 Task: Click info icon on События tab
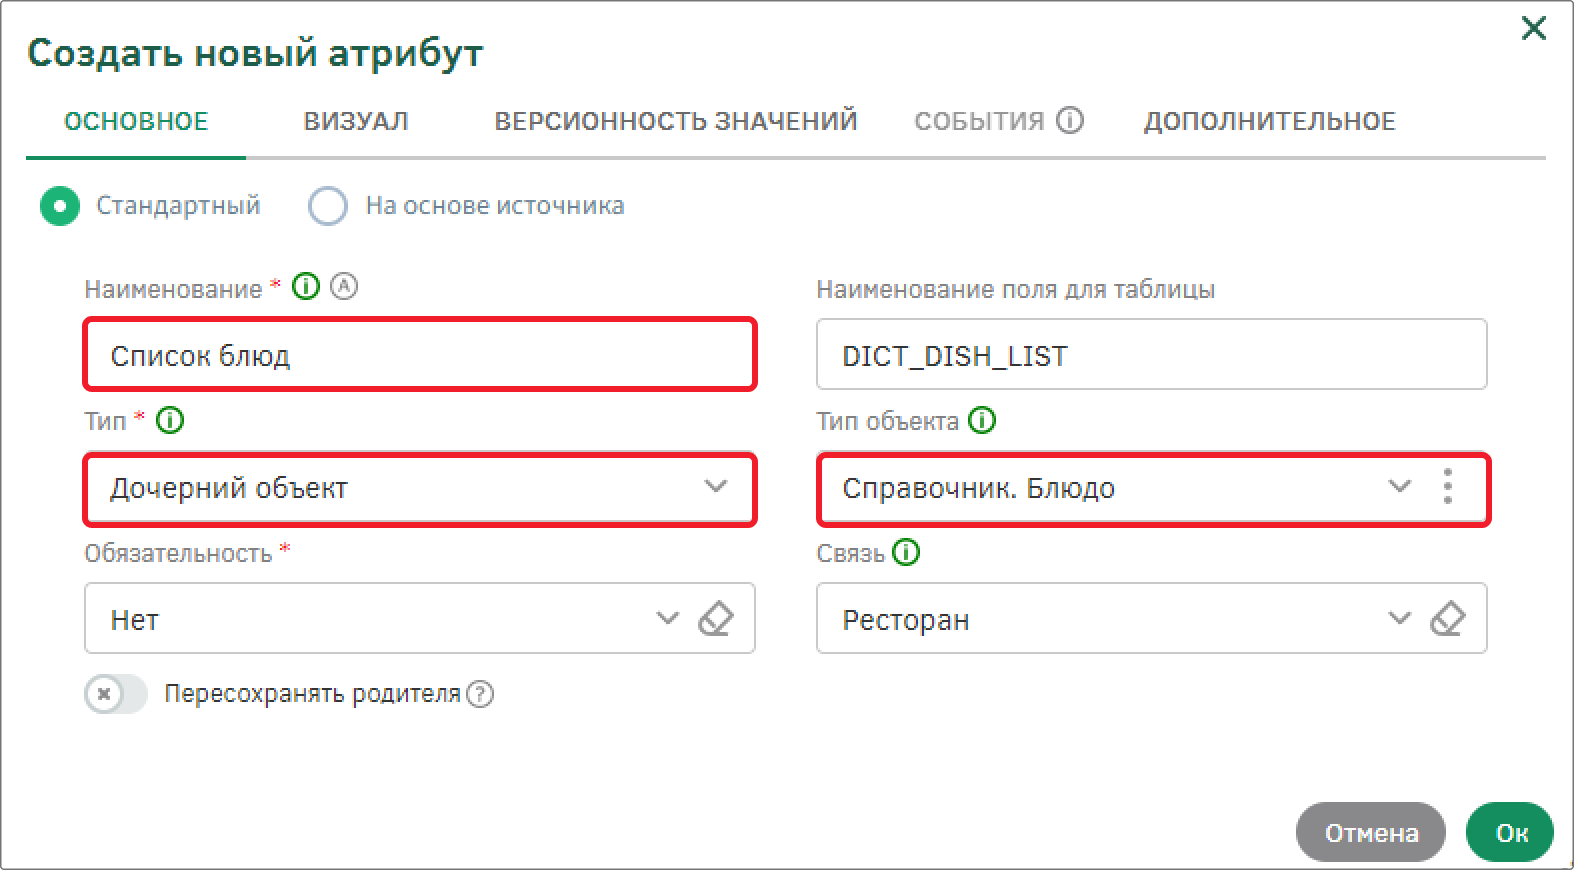click(1070, 121)
